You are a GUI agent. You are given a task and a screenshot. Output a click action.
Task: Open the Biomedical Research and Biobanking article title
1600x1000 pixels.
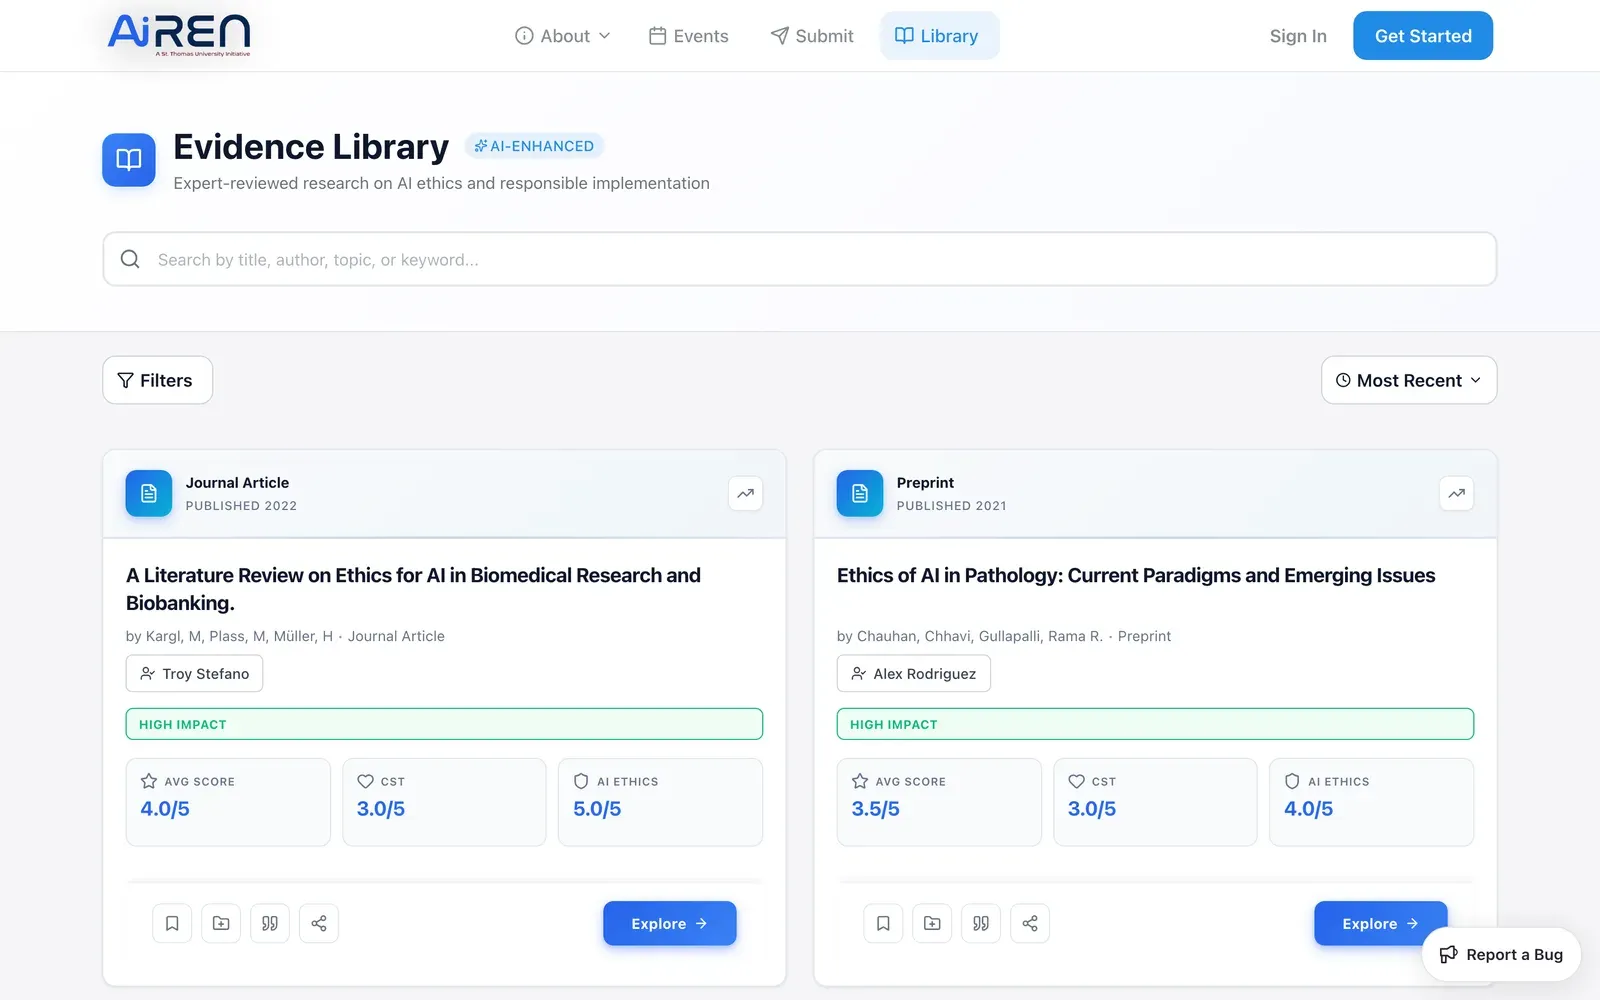pos(413,589)
